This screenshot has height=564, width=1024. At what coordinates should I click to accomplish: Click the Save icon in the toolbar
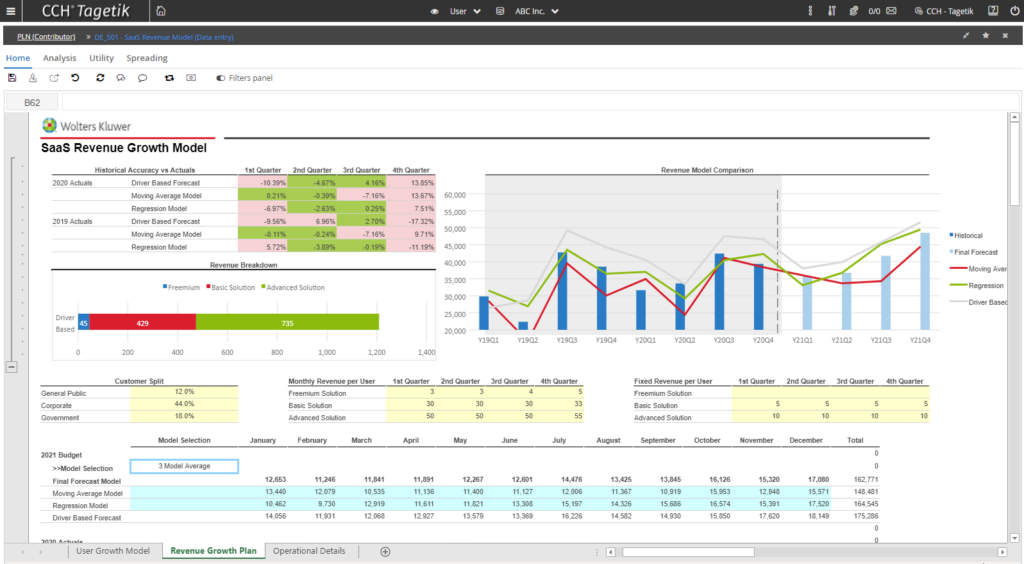(12, 78)
